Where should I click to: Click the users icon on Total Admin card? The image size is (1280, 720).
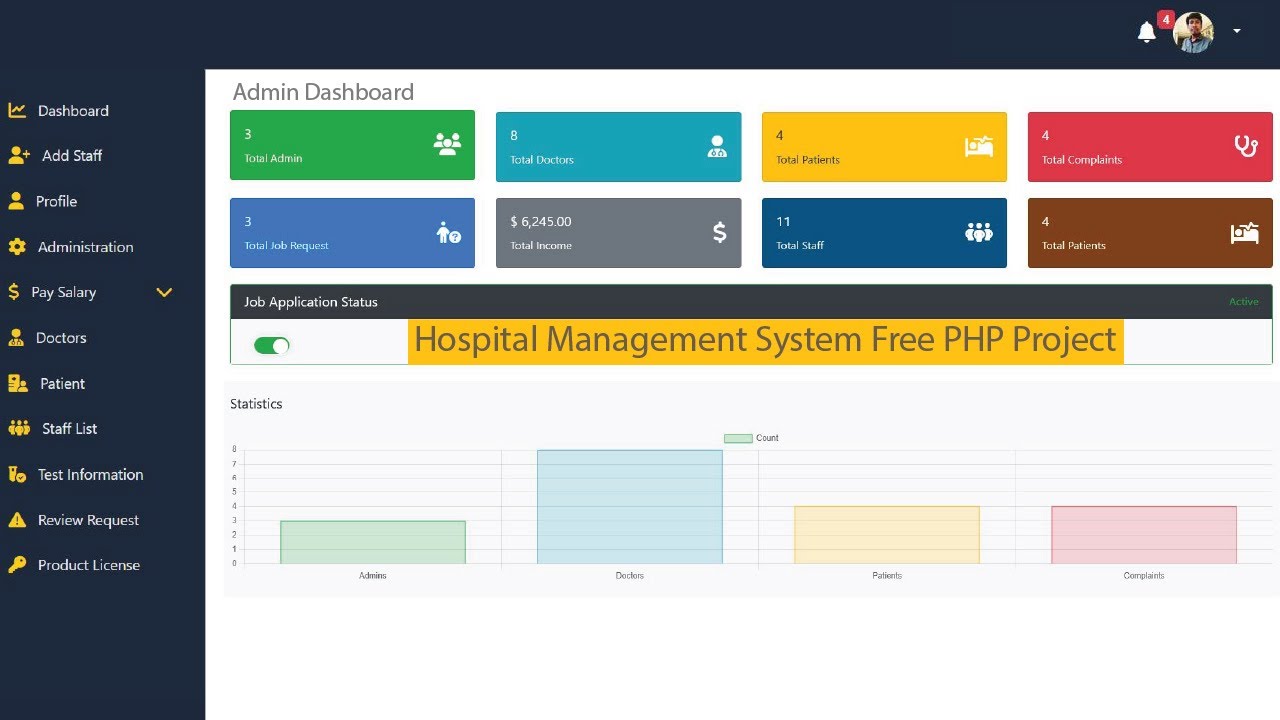[447, 144]
